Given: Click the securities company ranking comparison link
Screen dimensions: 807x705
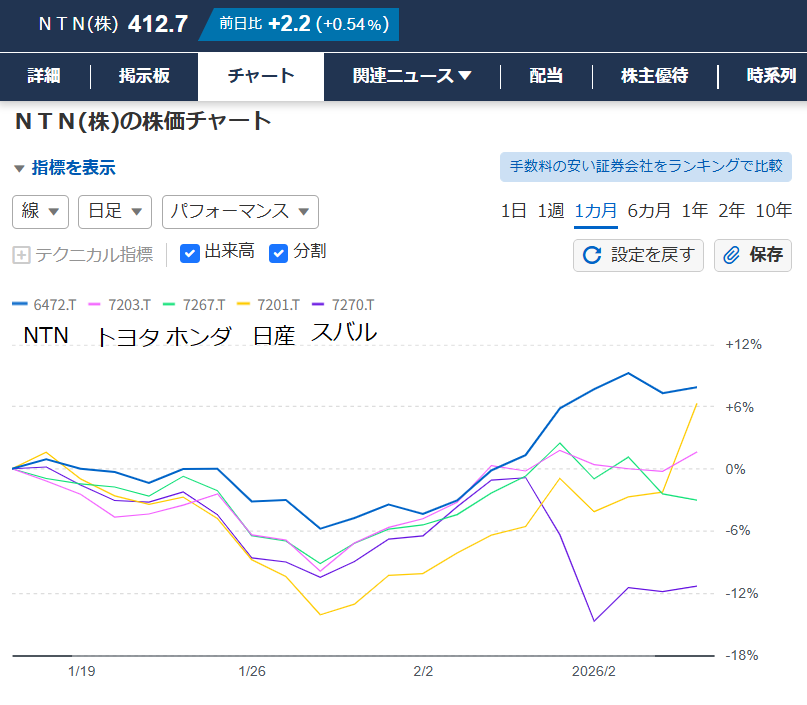Looking at the screenshot, I should (646, 166).
